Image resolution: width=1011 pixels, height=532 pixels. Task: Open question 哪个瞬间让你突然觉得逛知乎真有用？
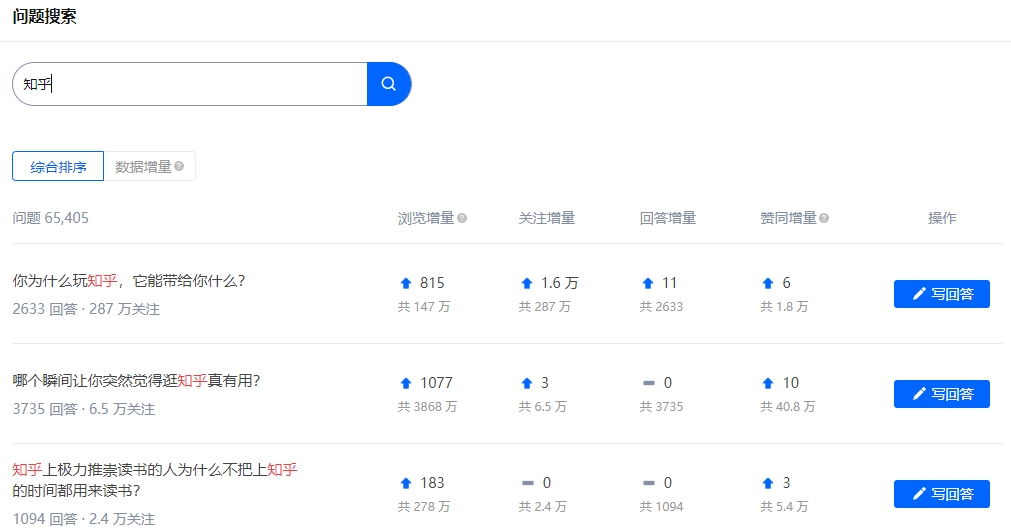pyautogui.click(x=136, y=380)
